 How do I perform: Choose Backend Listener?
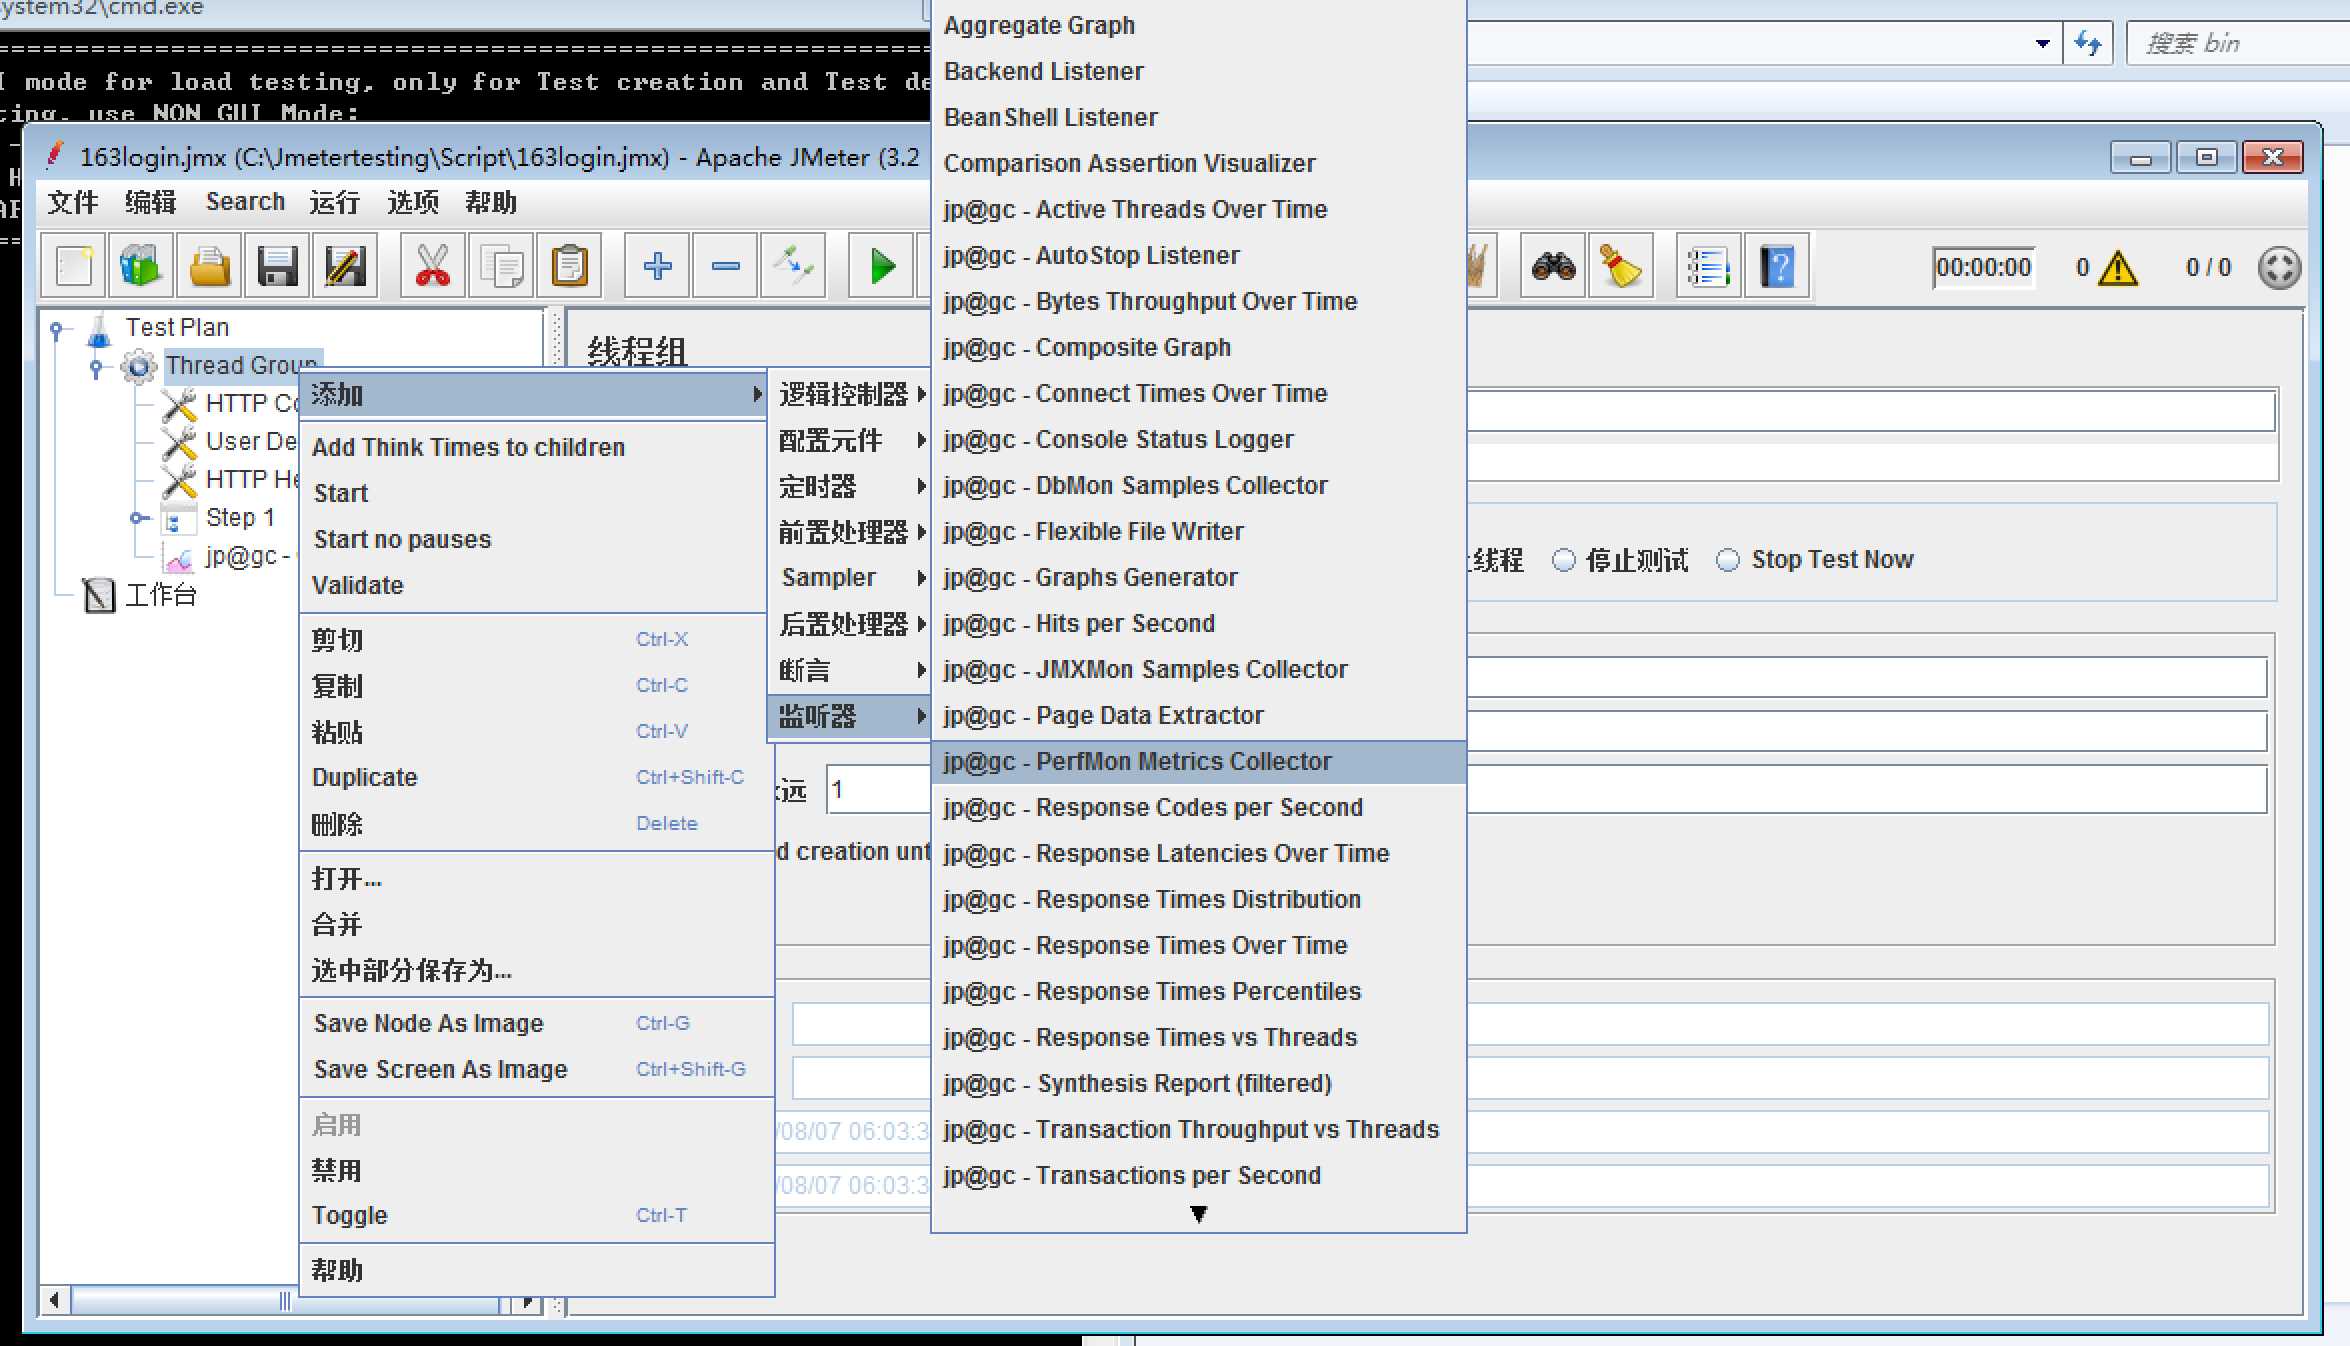(x=1198, y=72)
